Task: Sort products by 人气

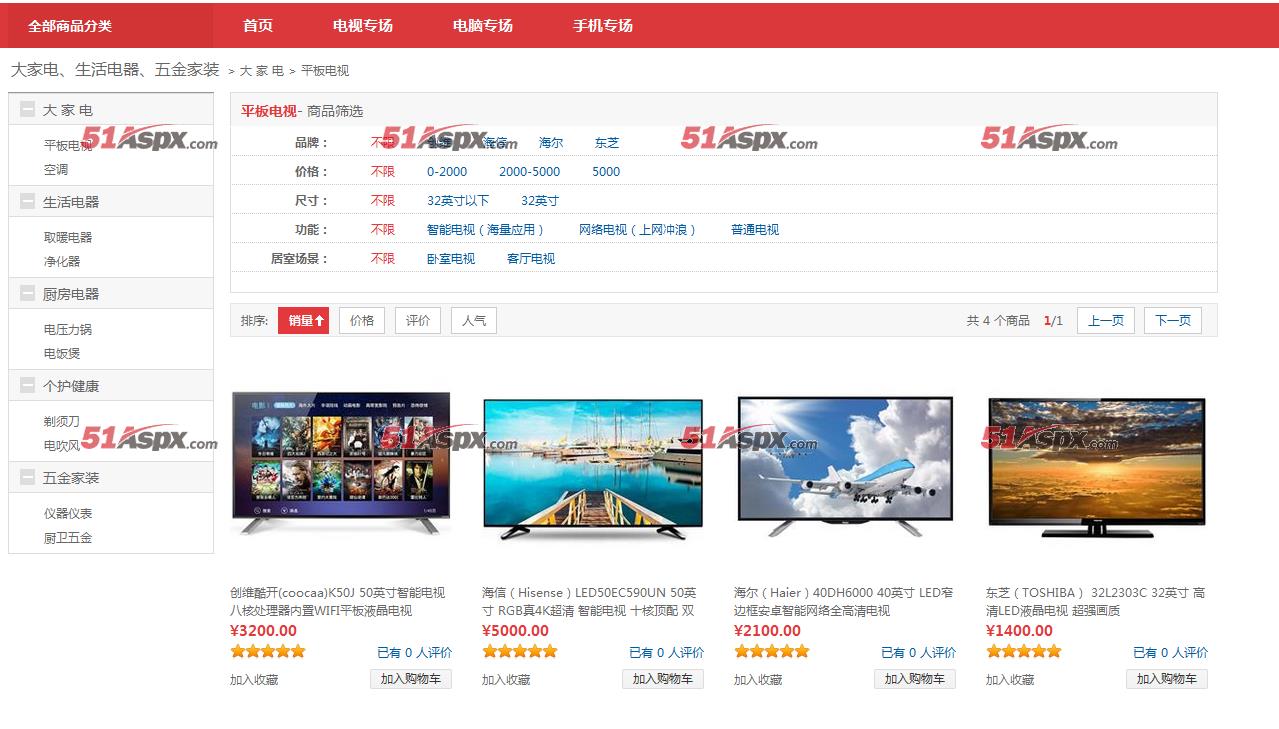Action: point(474,321)
